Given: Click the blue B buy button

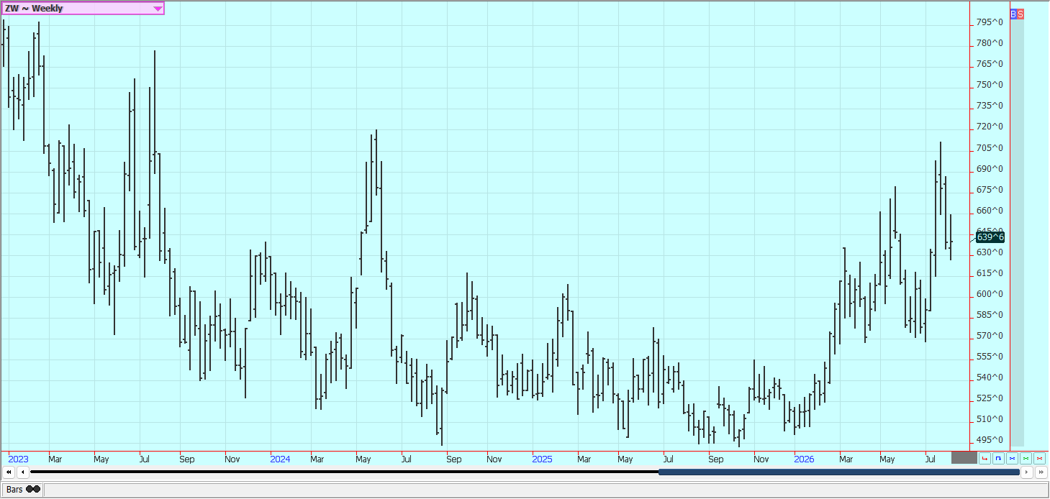Looking at the screenshot, I should 1013,14.
